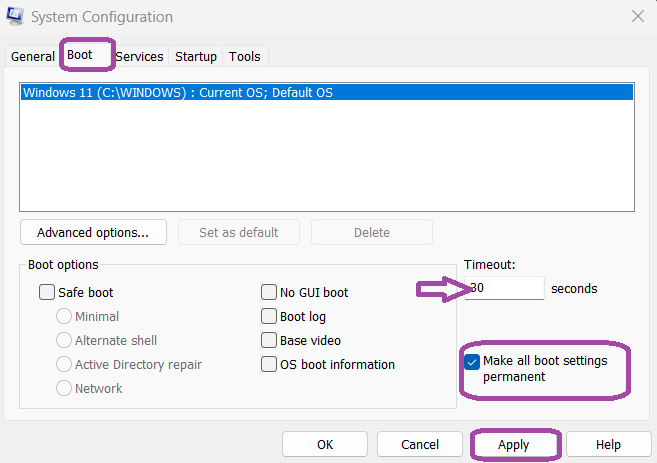Enable the Safe boot checkbox

click(47, 293)
